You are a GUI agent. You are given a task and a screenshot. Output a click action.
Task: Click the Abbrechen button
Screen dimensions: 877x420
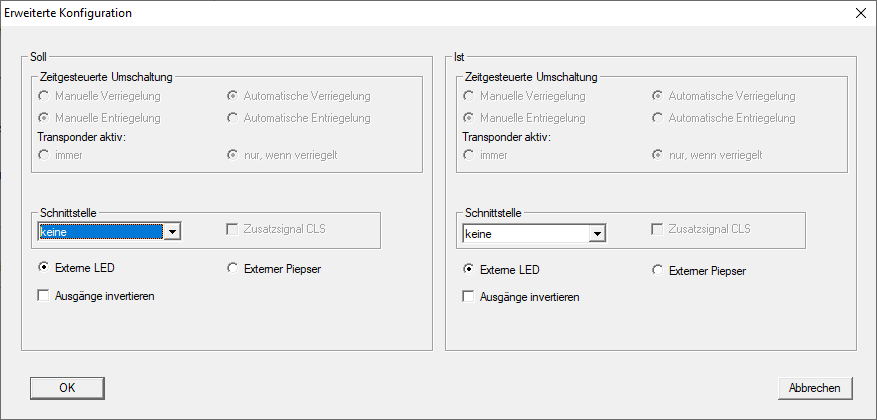[x=815, y=387]
